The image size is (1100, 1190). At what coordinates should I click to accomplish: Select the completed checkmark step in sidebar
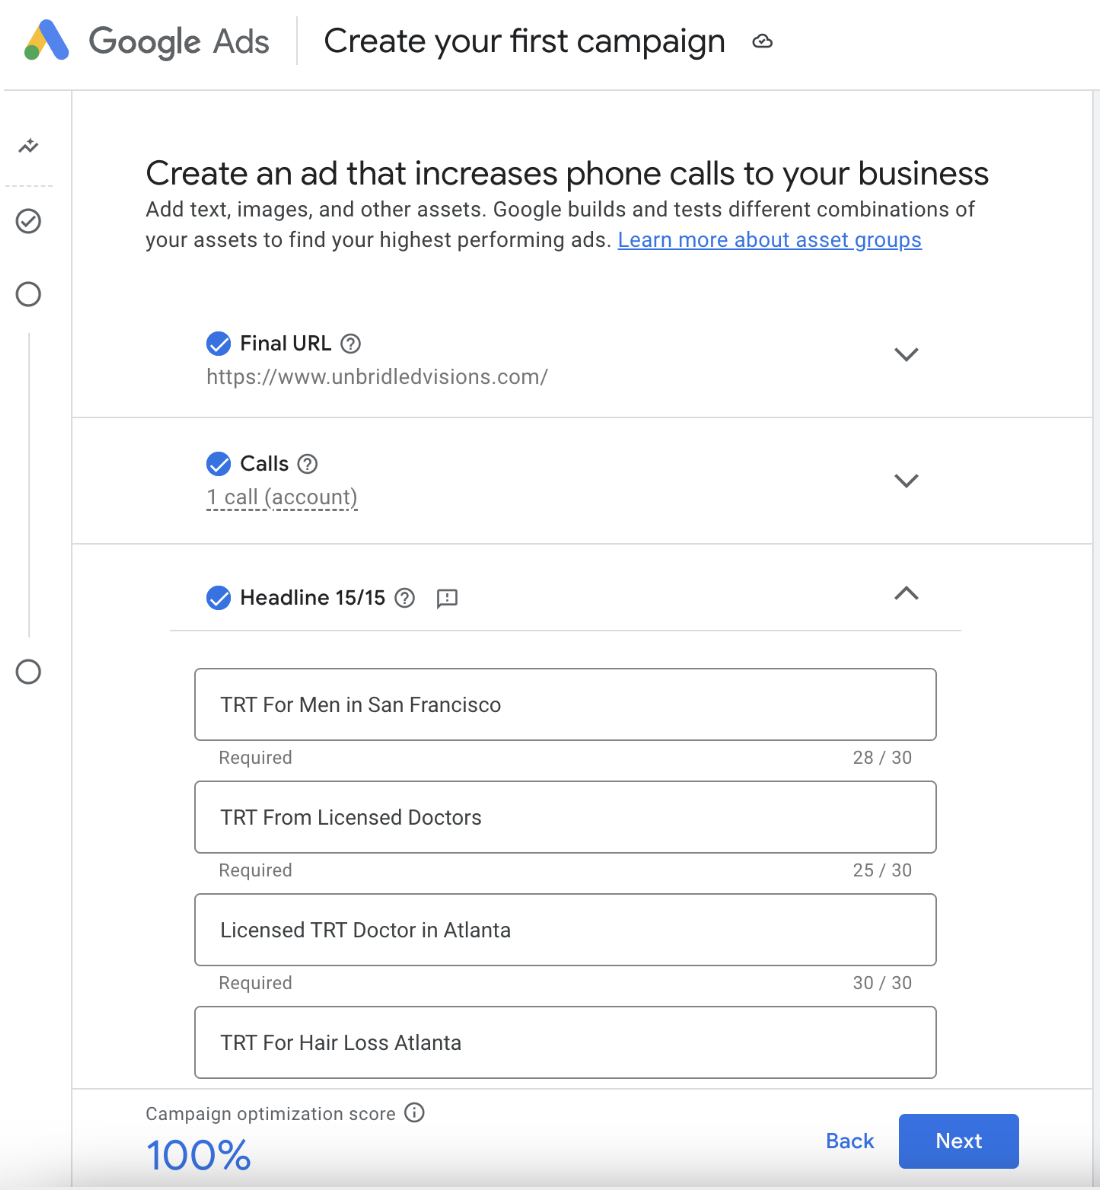pos(29,221)
